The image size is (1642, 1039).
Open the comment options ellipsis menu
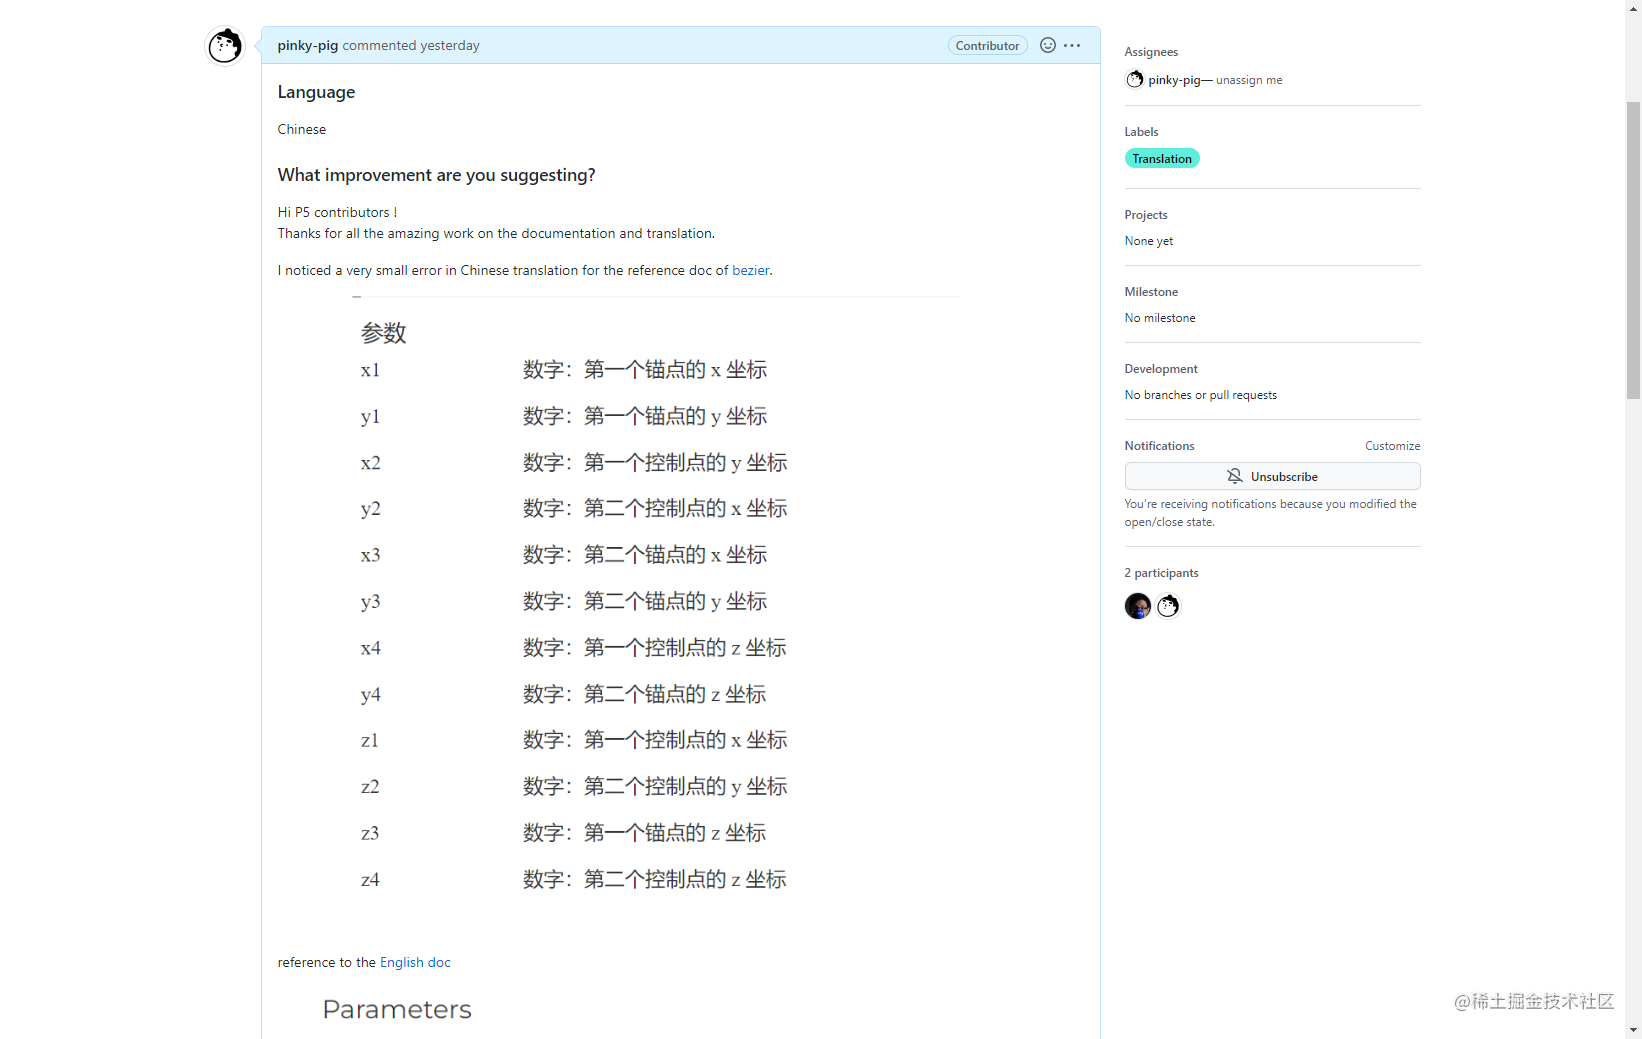1072,45
